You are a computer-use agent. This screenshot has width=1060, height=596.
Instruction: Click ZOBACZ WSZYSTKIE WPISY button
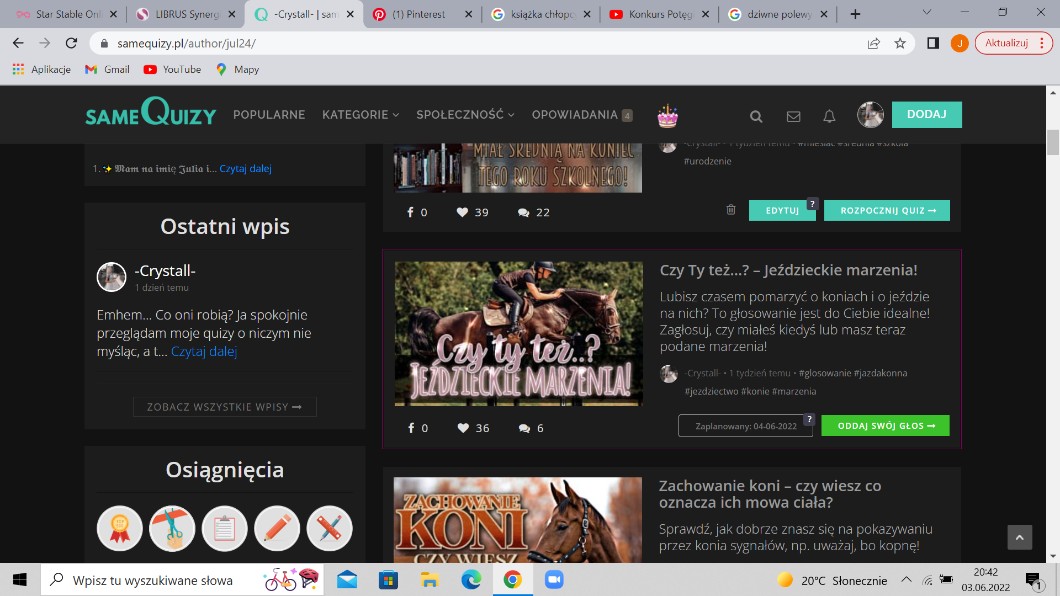(224, 407)
